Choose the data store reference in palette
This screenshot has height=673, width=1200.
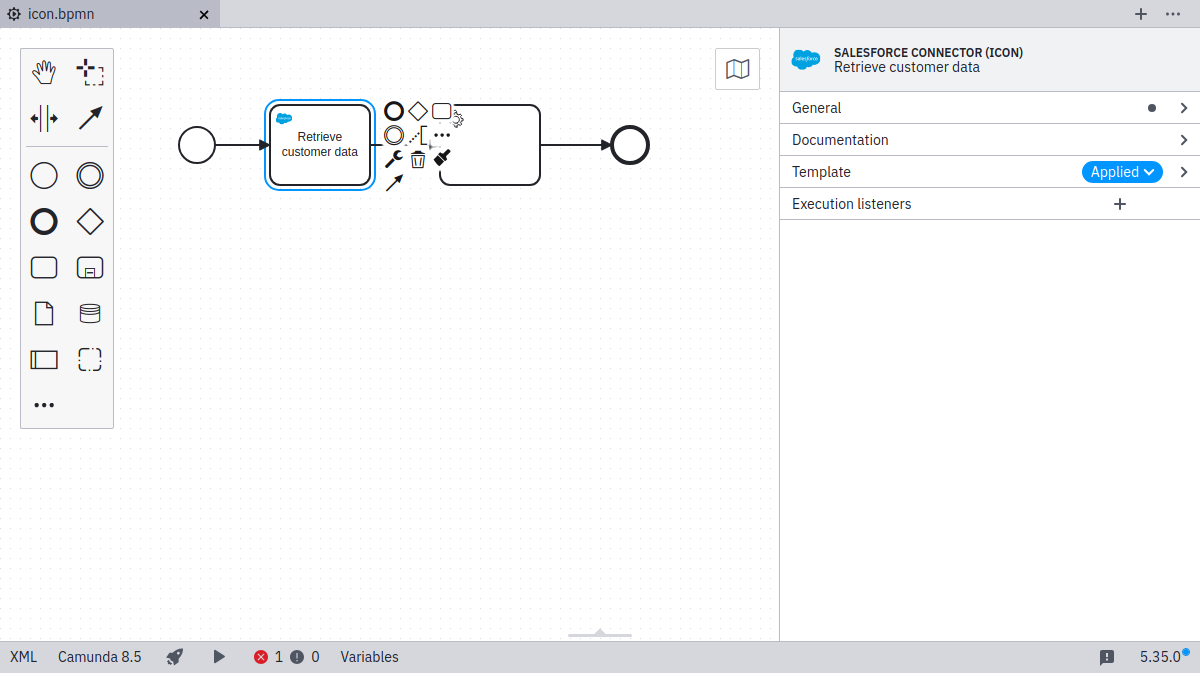pyautogui.click(x=90, y=314)
